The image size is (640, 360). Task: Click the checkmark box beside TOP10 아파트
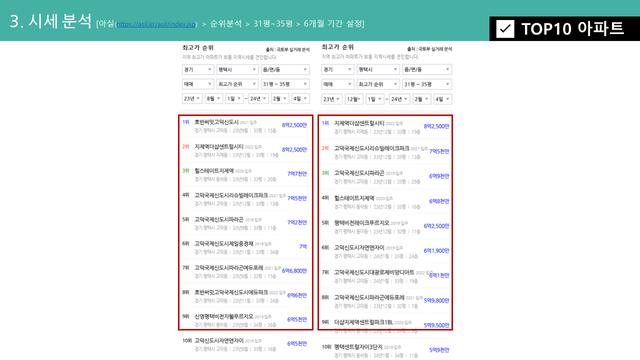pos(505,29)
